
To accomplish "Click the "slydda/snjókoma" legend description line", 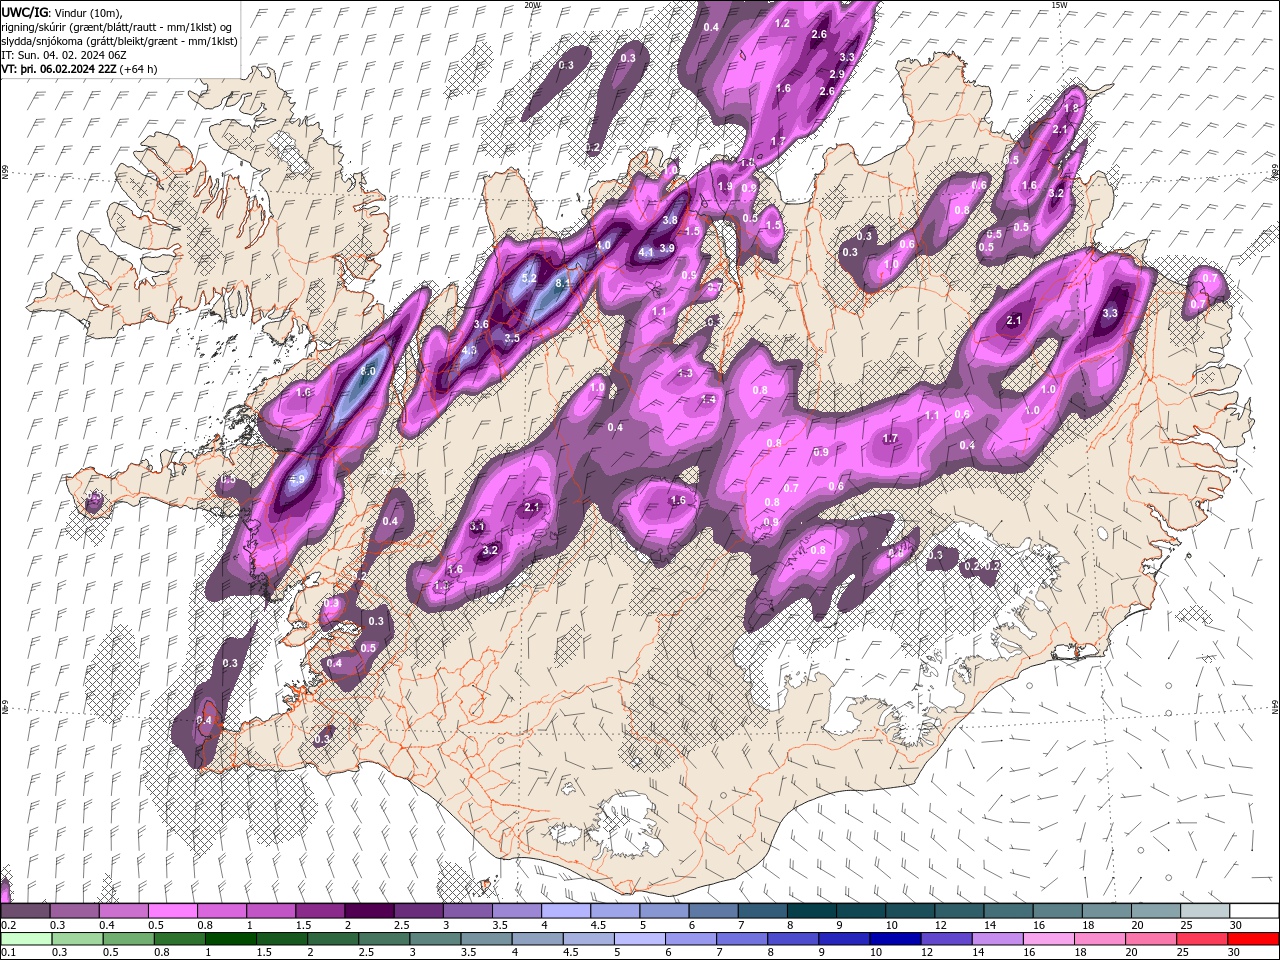I will click(x=119, y=41).
